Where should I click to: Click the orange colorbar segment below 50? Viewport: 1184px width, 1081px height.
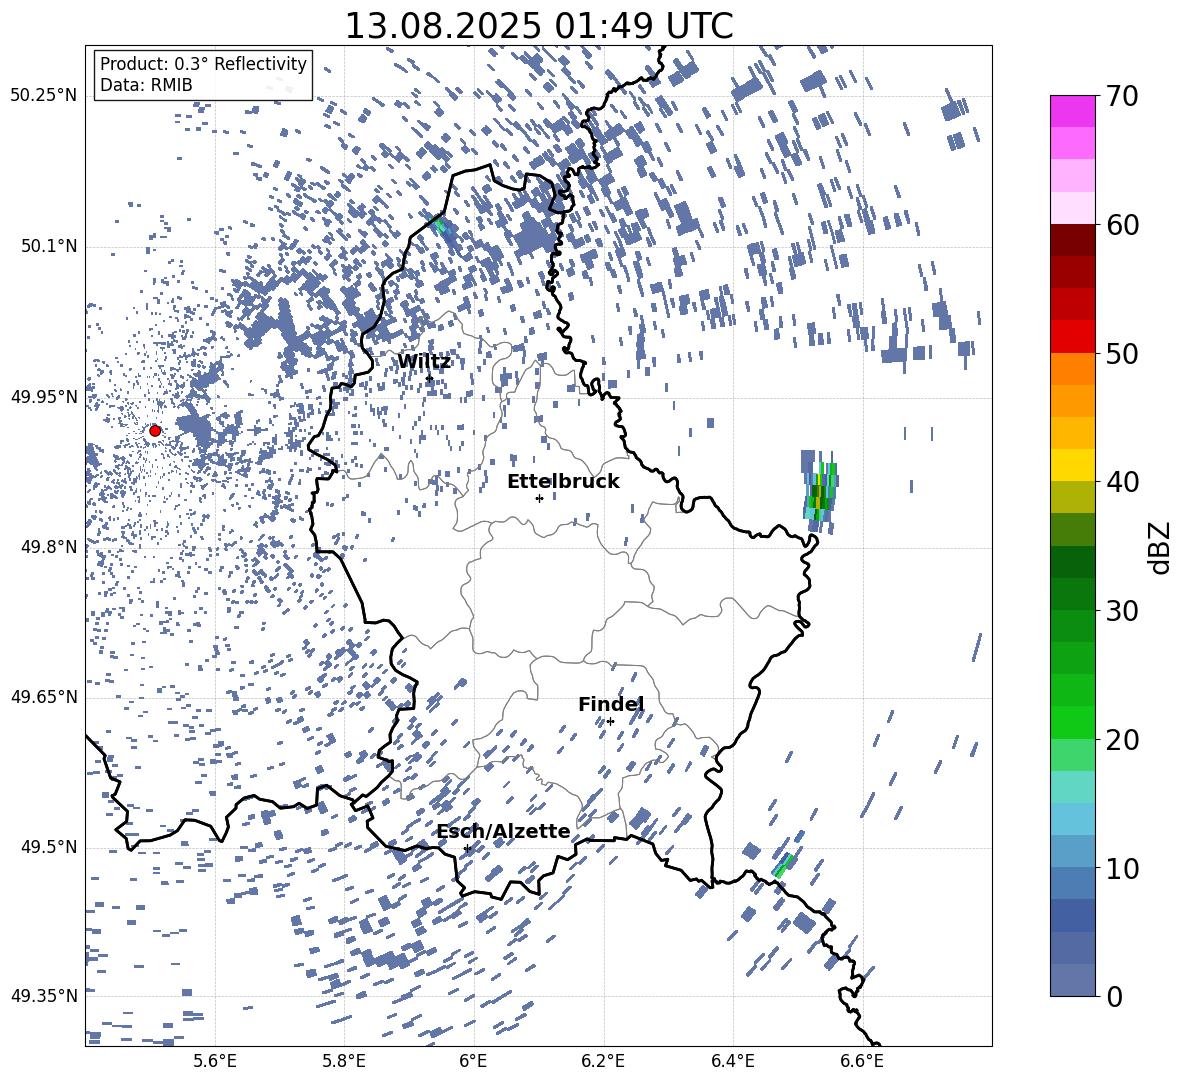tap(1072, 369)
